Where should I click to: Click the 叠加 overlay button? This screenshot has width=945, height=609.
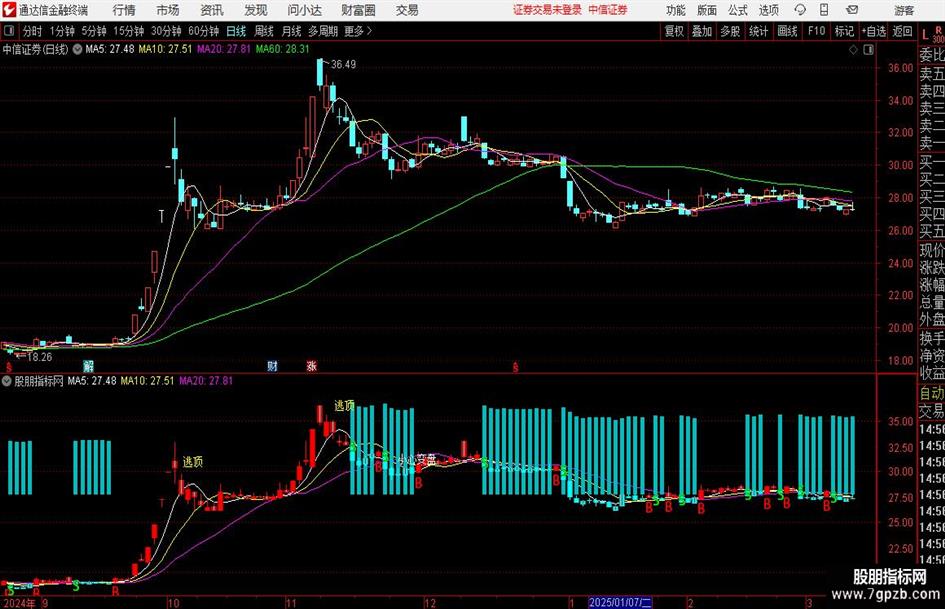coord(702,31)
